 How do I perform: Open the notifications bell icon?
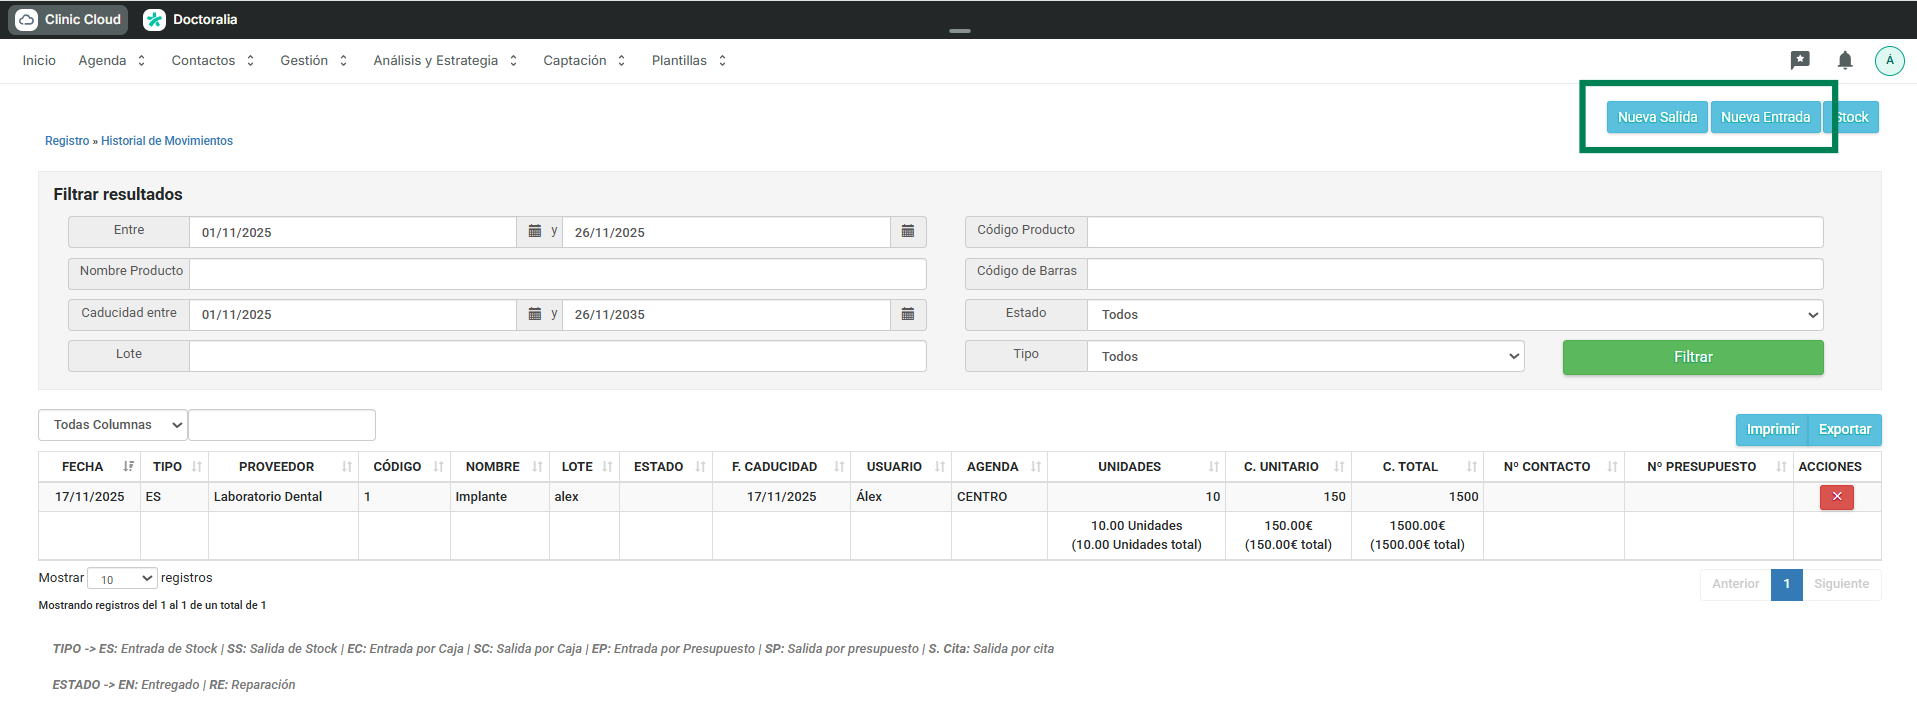(x=1844, y=61)
